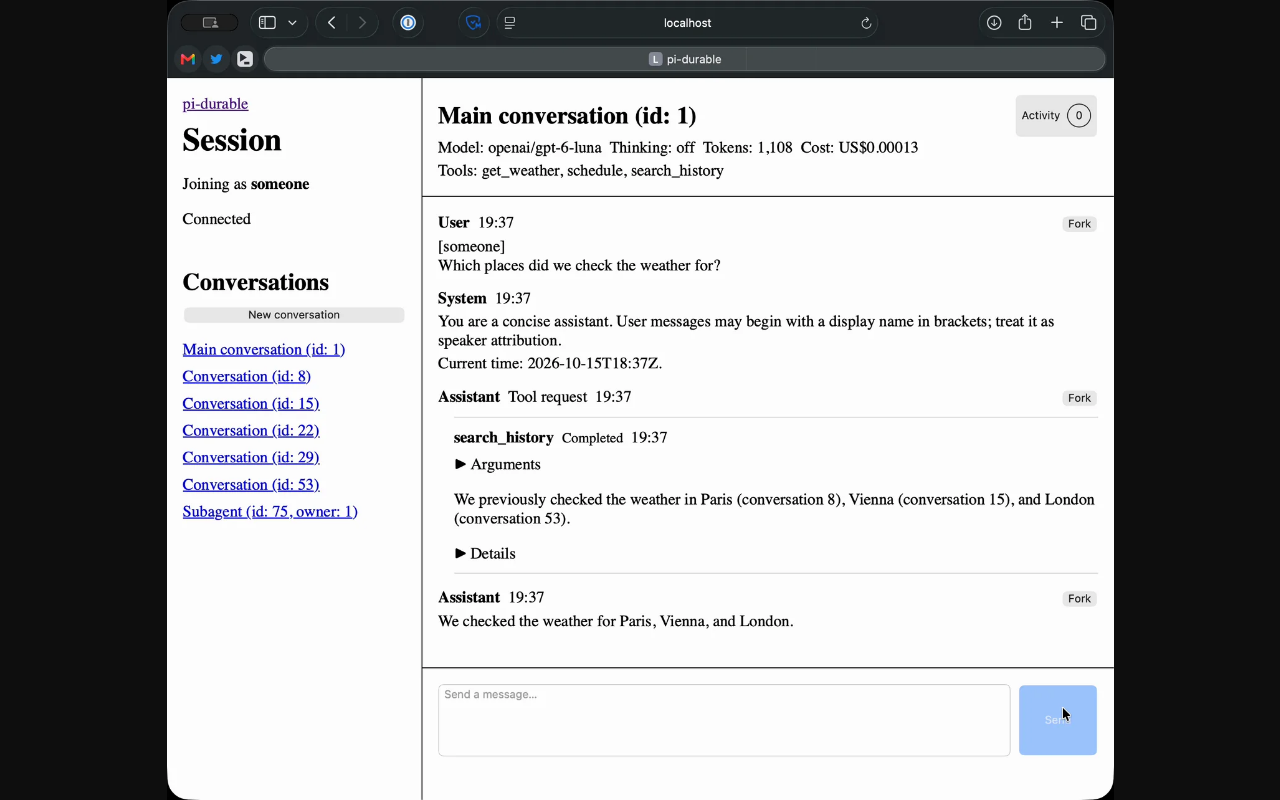Viewport: 1280px width, 800px height.
Task: Open the Share button in Safari toolbar
Action: [1025, 22]
